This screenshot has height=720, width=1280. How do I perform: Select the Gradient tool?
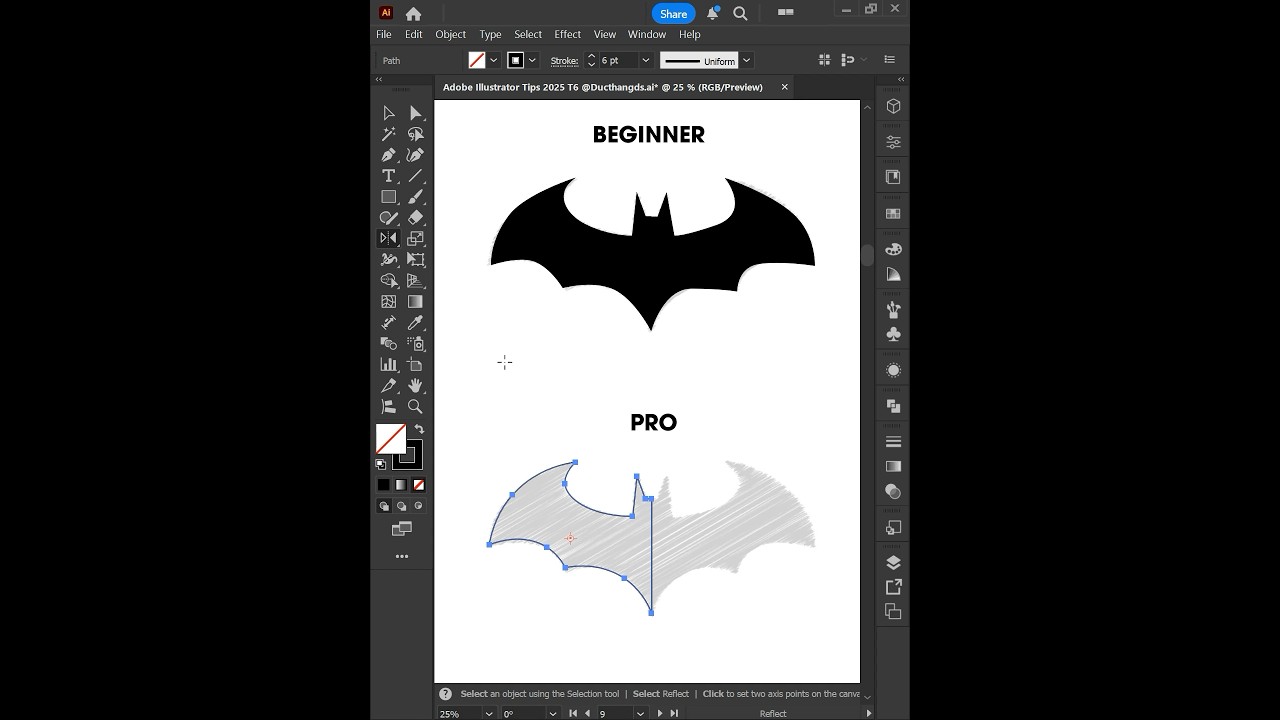coord(415,302)
